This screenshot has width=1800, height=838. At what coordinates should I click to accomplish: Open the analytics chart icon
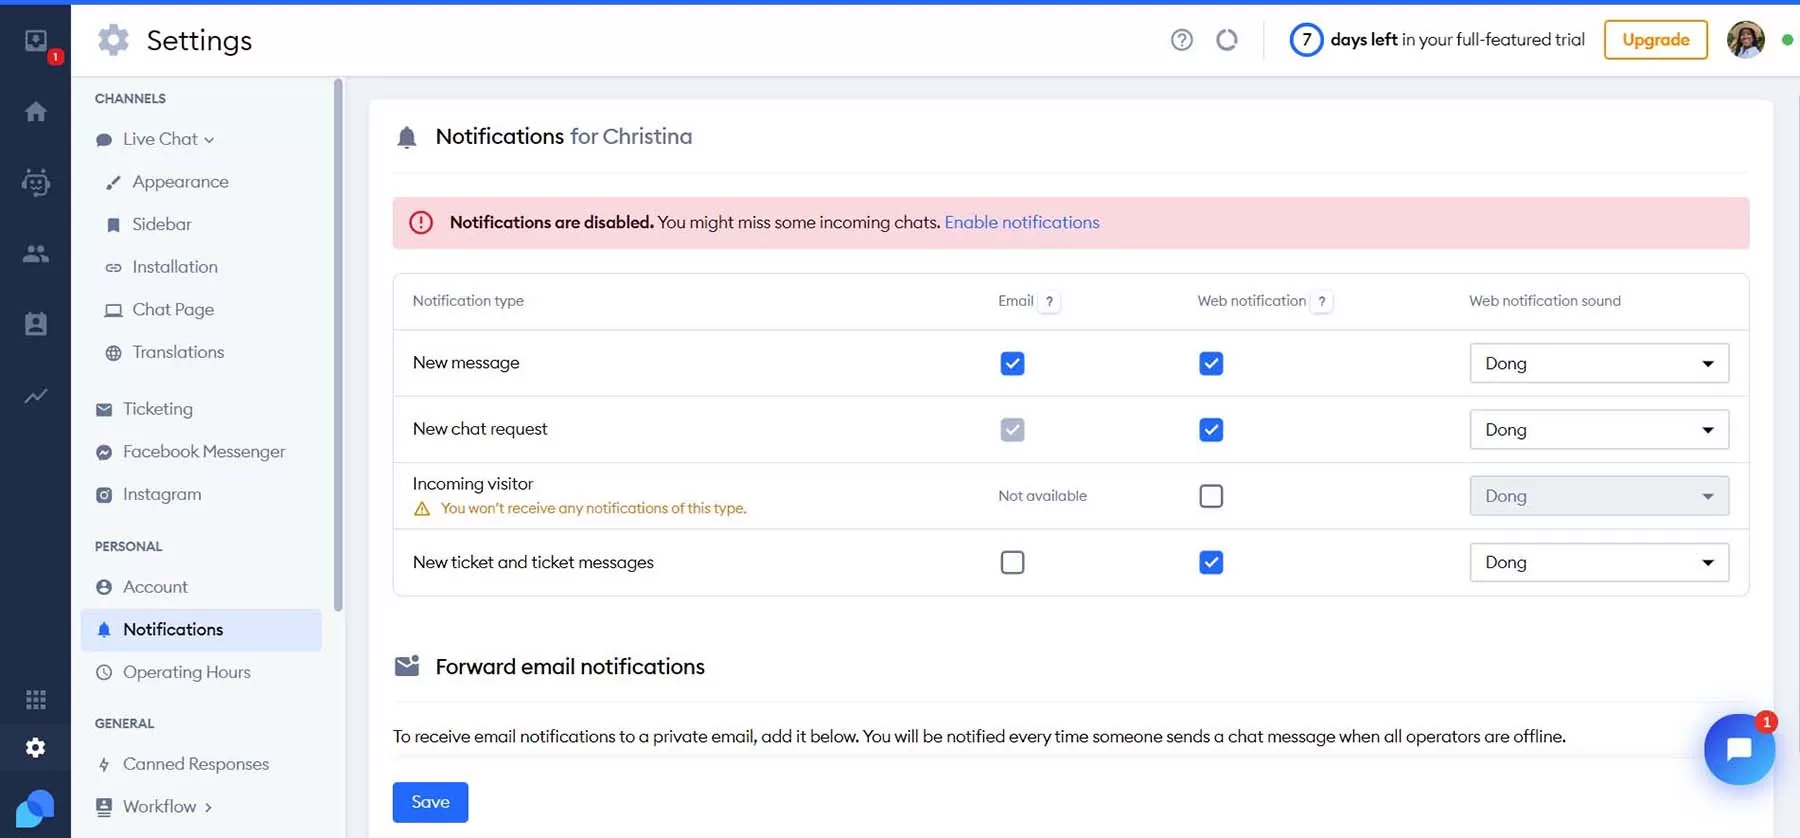point(36,396)
